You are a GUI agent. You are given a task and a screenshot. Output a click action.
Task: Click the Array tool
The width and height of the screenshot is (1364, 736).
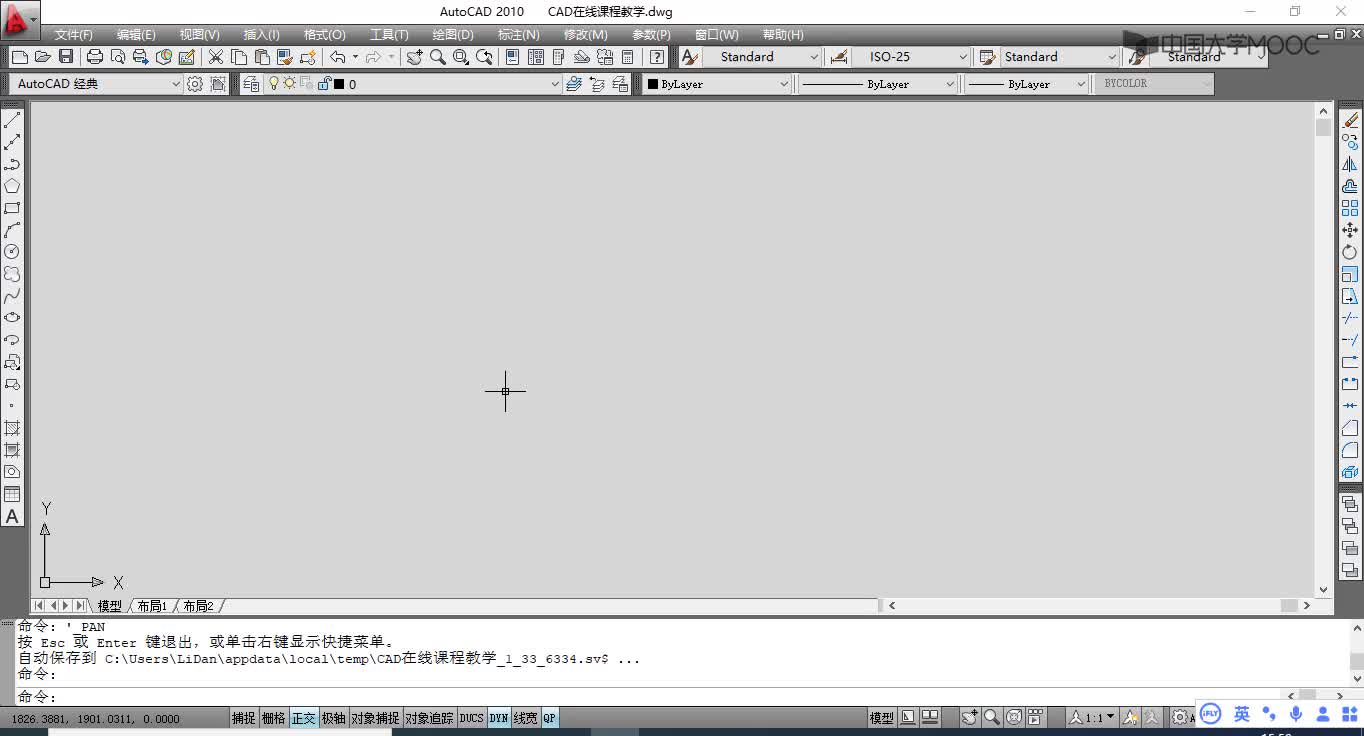coord(1350,208)
